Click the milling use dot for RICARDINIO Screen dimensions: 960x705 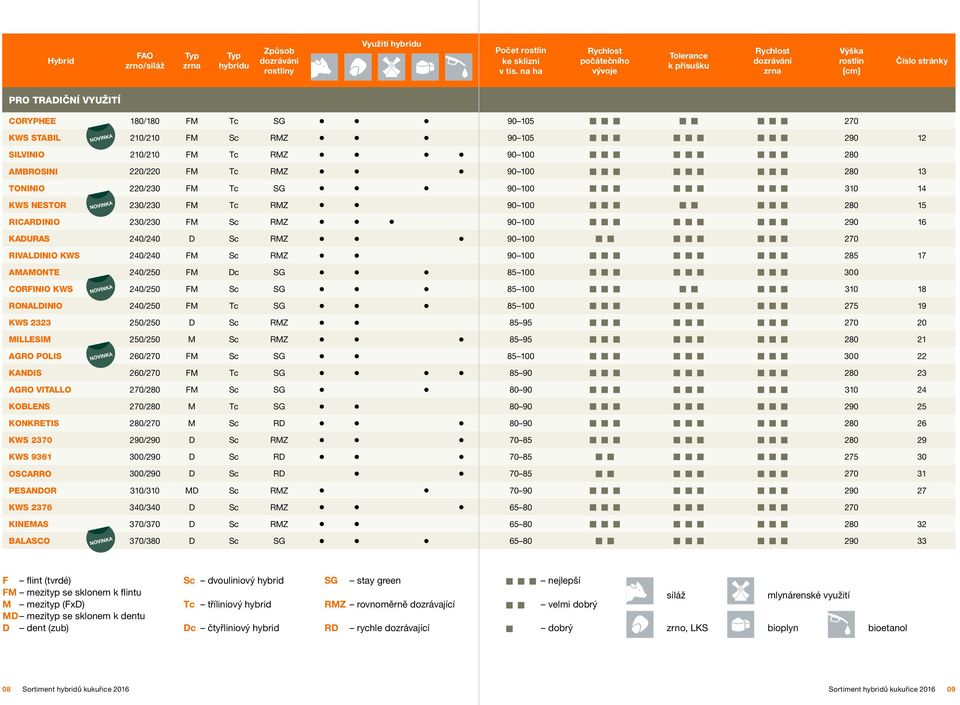tap(391, 222)
